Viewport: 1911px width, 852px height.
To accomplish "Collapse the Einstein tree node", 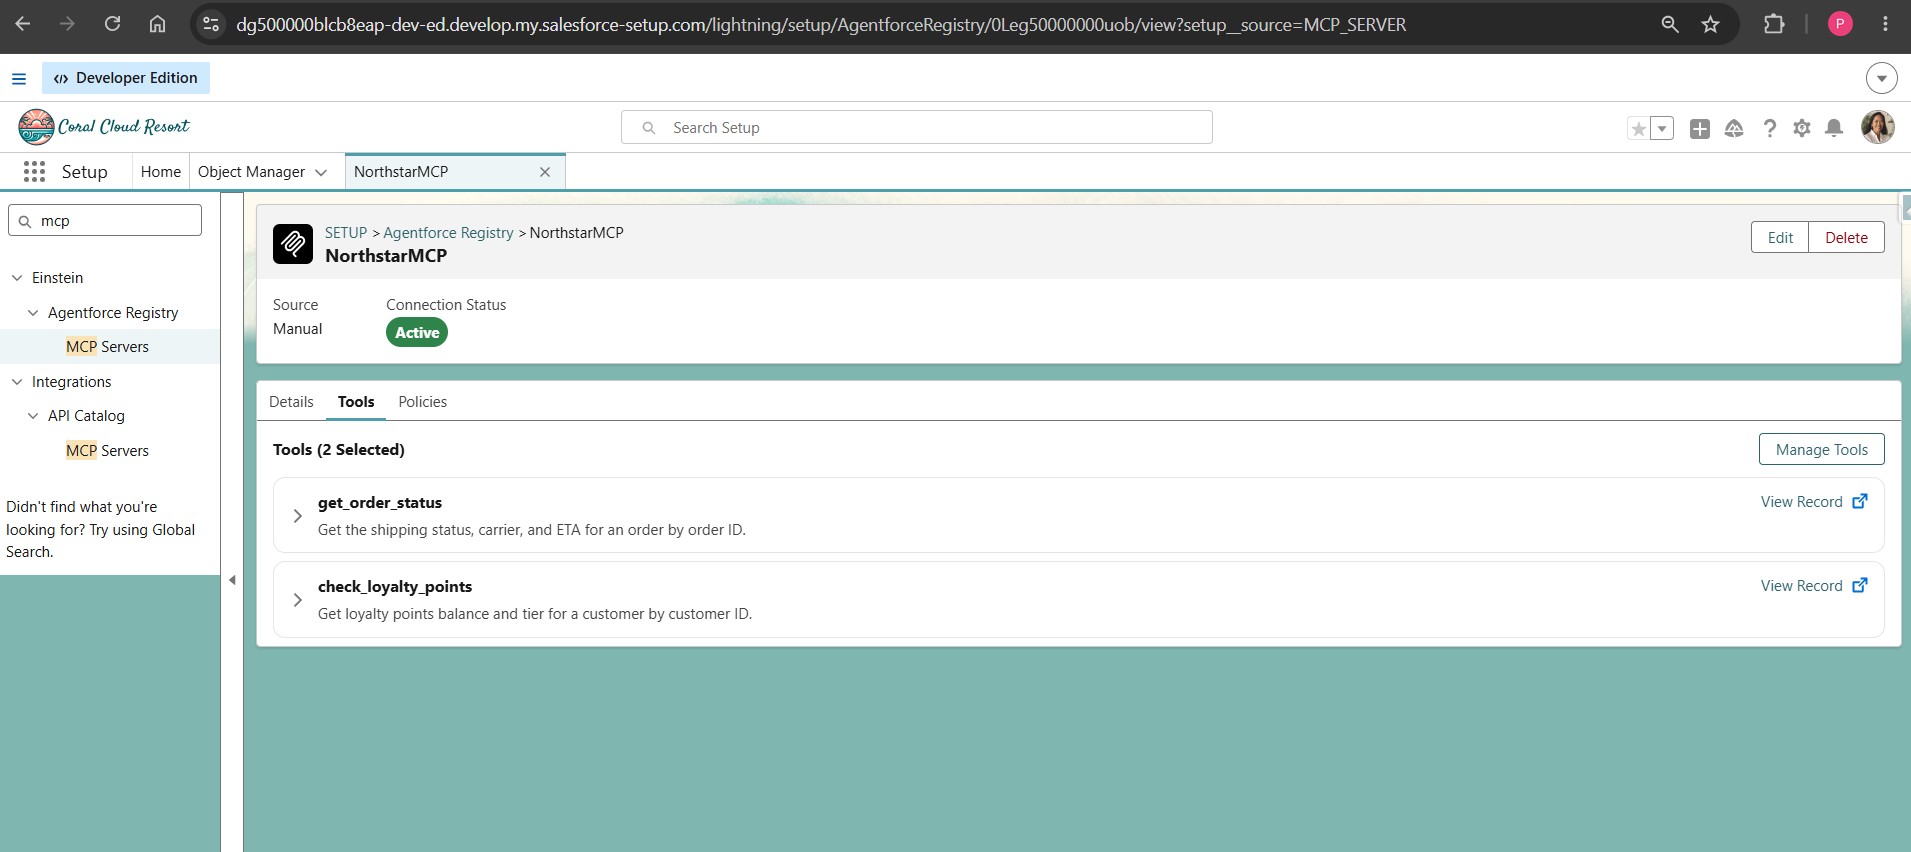I will tap(17, 278).
